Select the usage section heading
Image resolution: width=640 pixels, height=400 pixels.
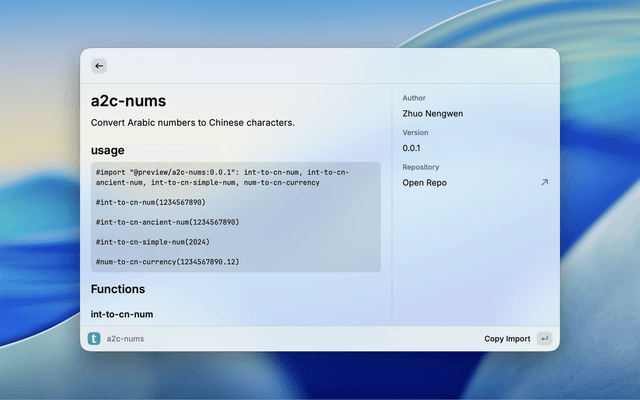(108, 150)
